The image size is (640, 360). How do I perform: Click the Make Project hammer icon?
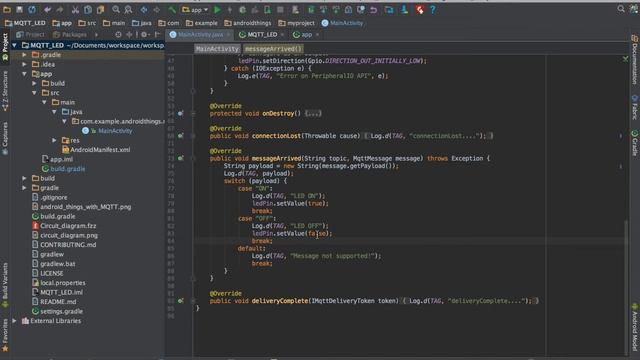click(x=172, y=9)
